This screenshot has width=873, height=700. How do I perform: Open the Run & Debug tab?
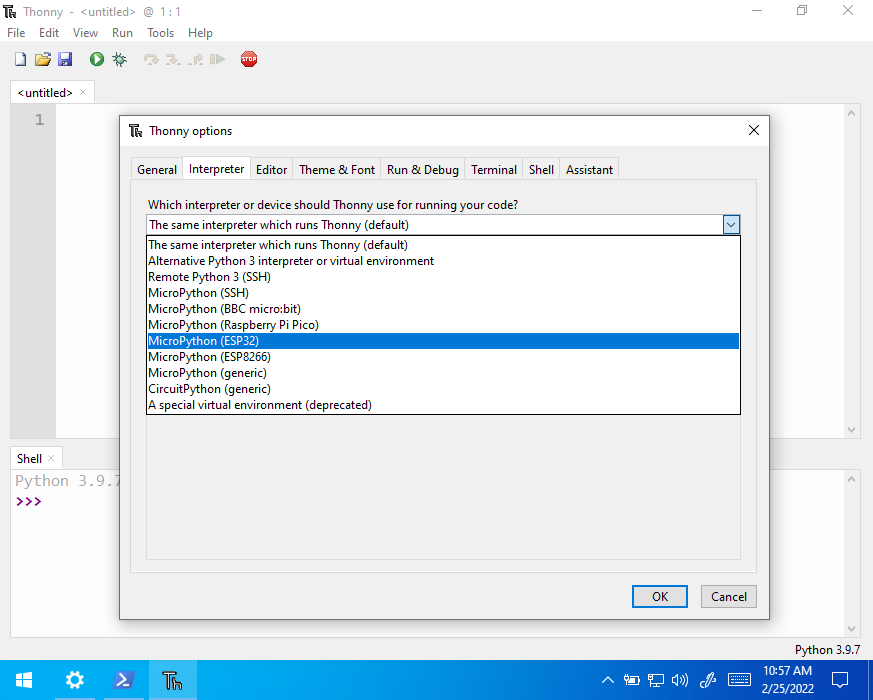[423, 169]
